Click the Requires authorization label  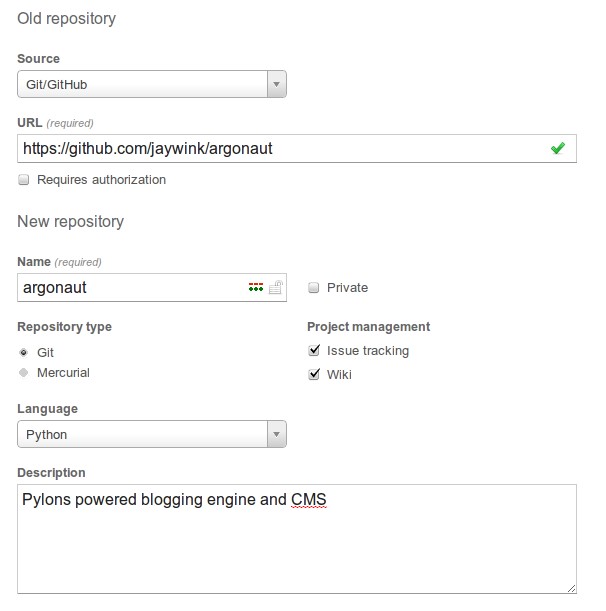(101, 180)
